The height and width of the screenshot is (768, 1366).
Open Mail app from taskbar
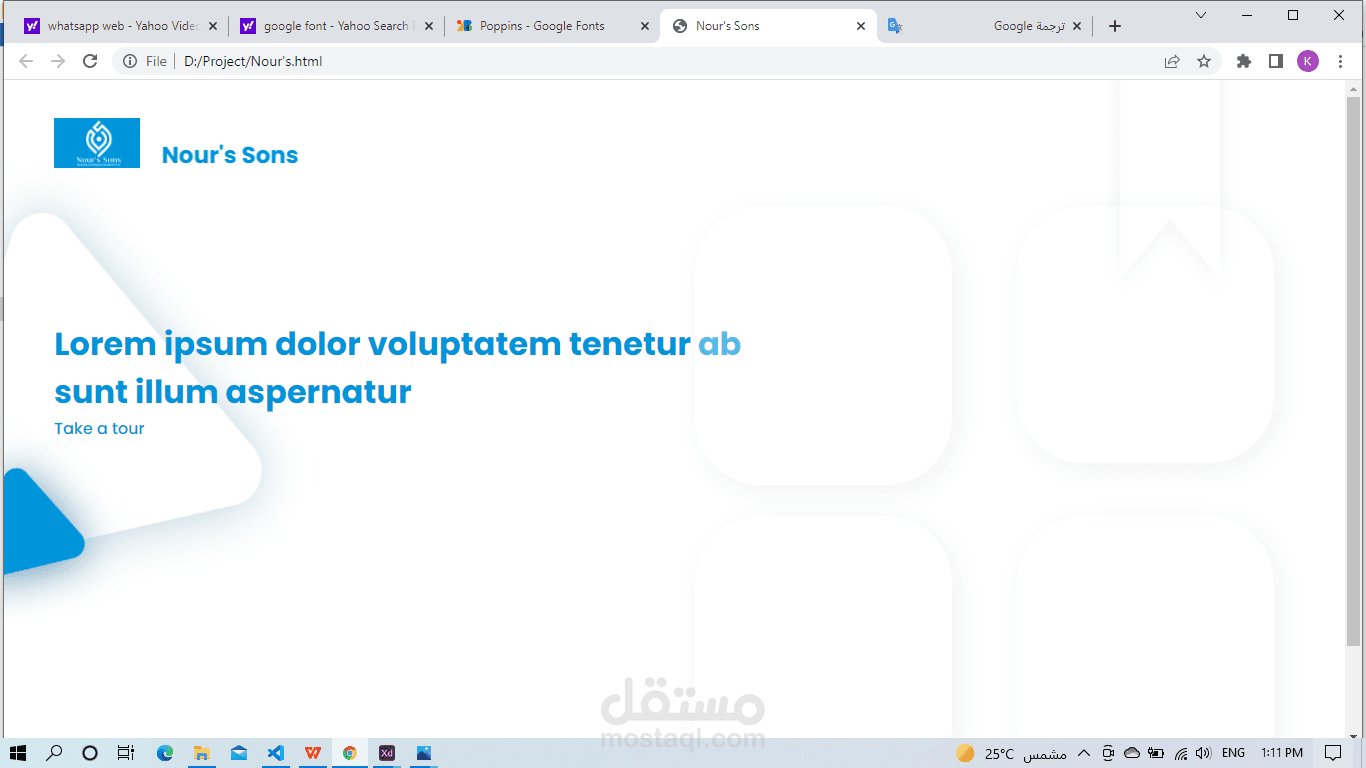coord(239,753)
